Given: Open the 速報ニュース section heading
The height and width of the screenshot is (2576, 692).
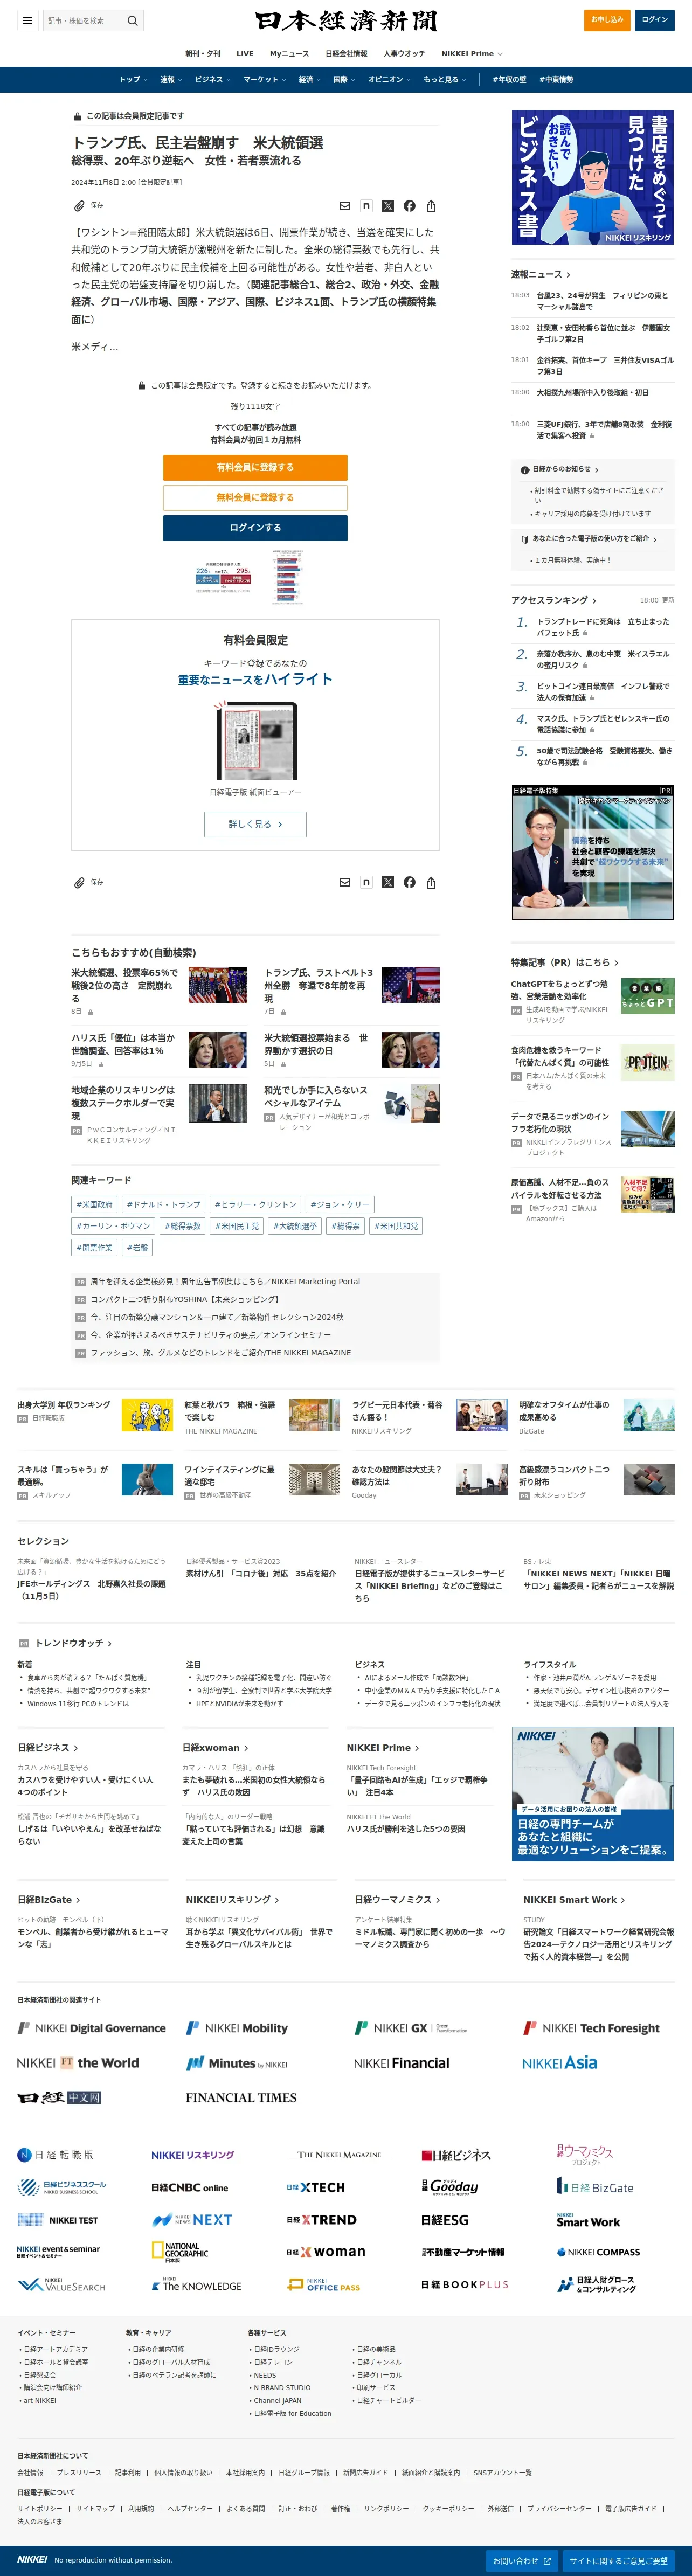Looking at the screenshot, I should tap(541, 274).
